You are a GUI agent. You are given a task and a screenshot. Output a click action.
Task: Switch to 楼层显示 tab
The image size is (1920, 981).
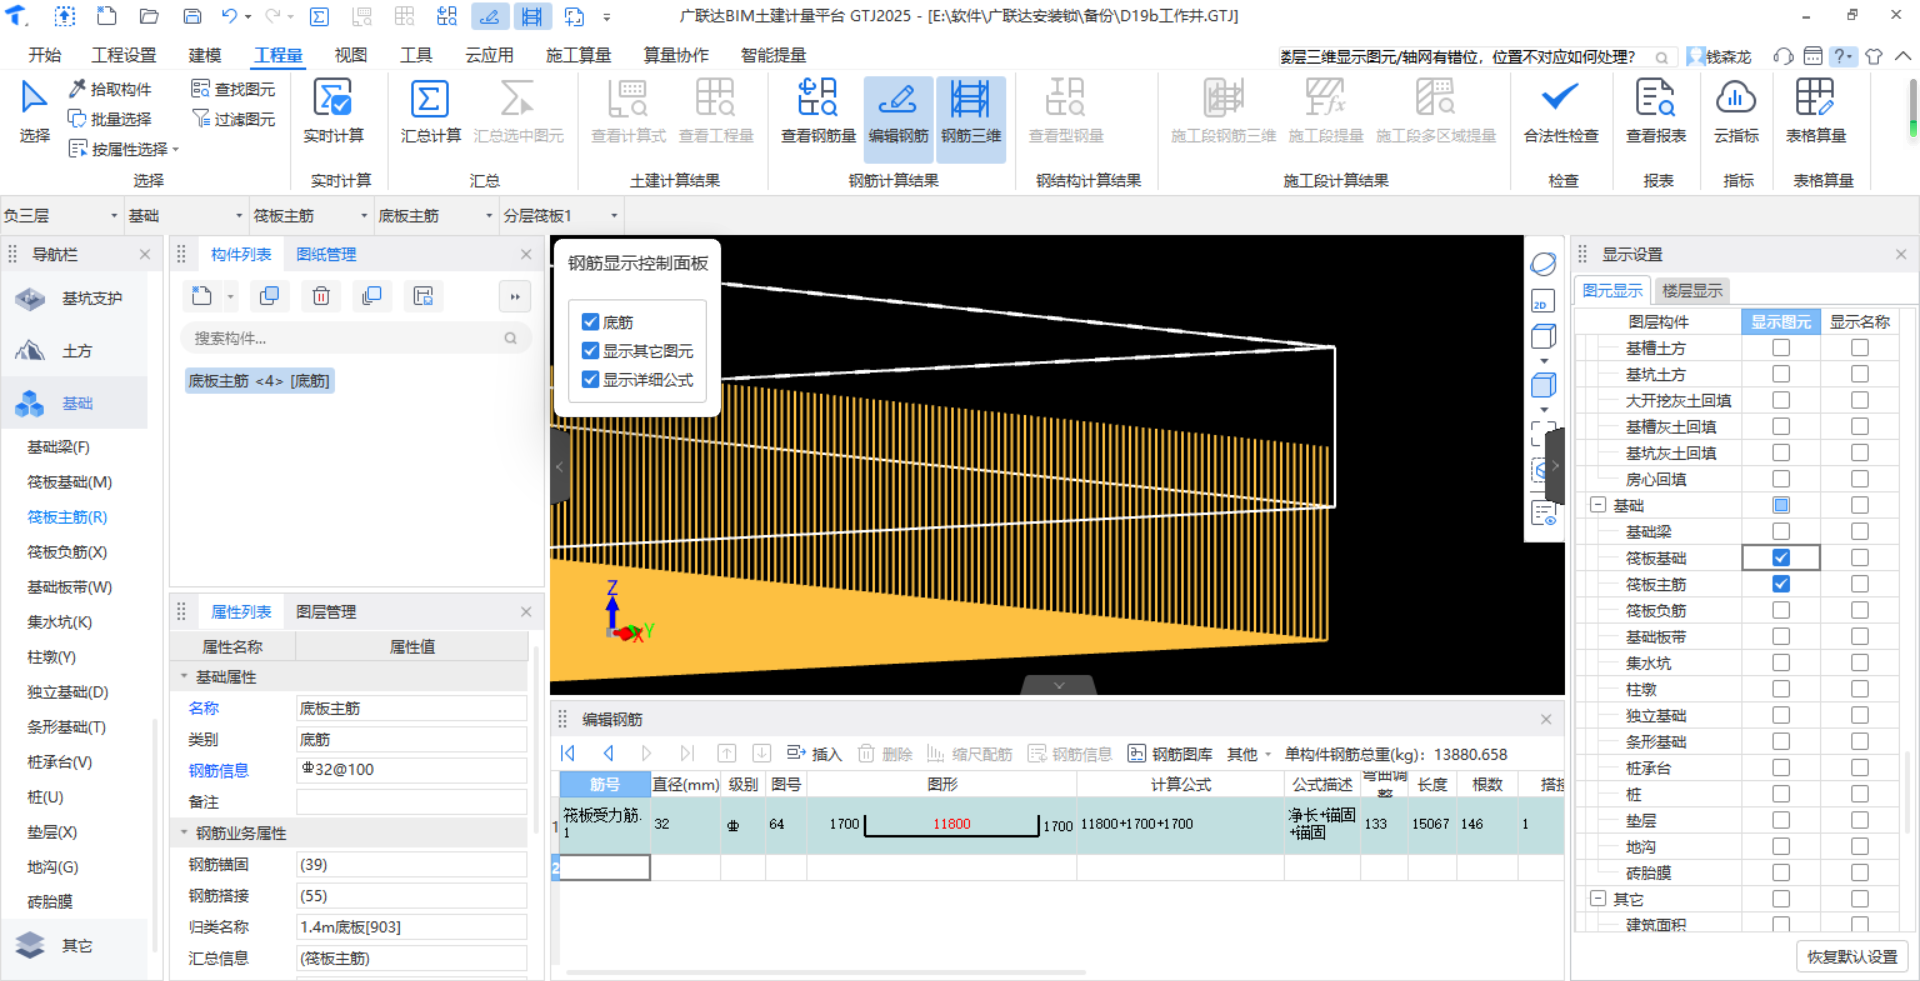click(x=1692, y=291)
